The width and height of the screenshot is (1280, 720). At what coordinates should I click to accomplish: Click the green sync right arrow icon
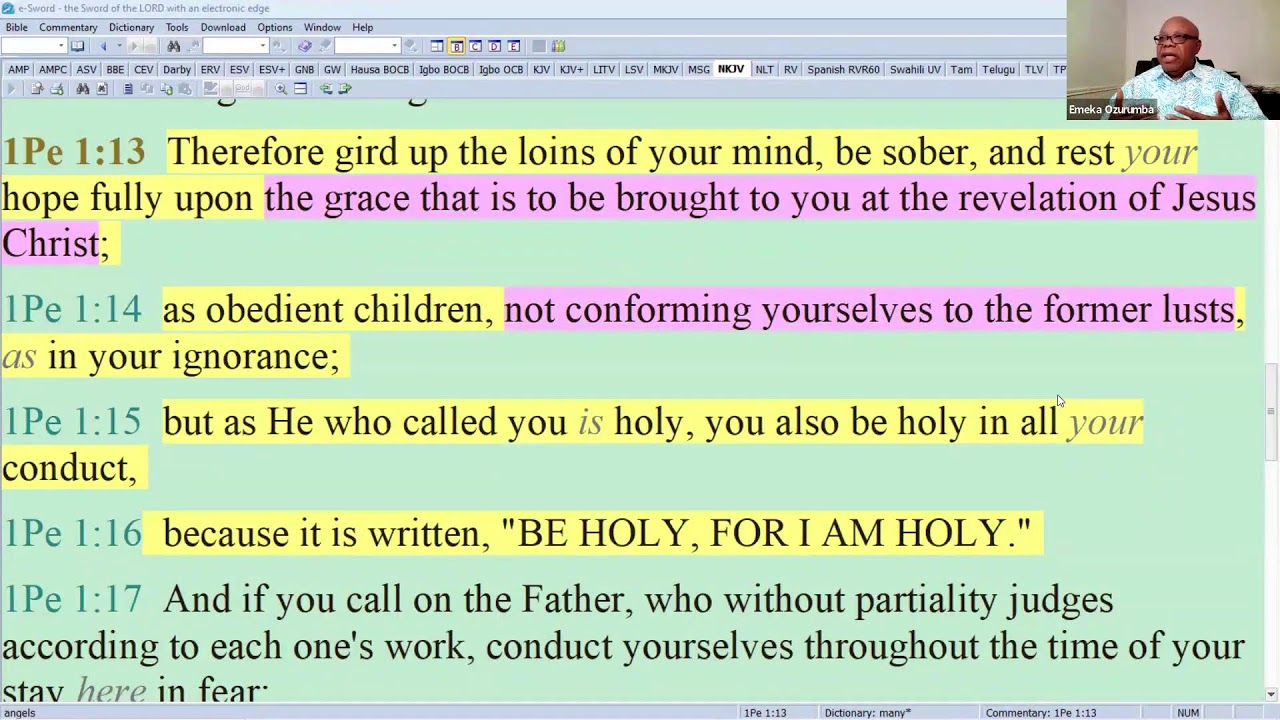345,89
